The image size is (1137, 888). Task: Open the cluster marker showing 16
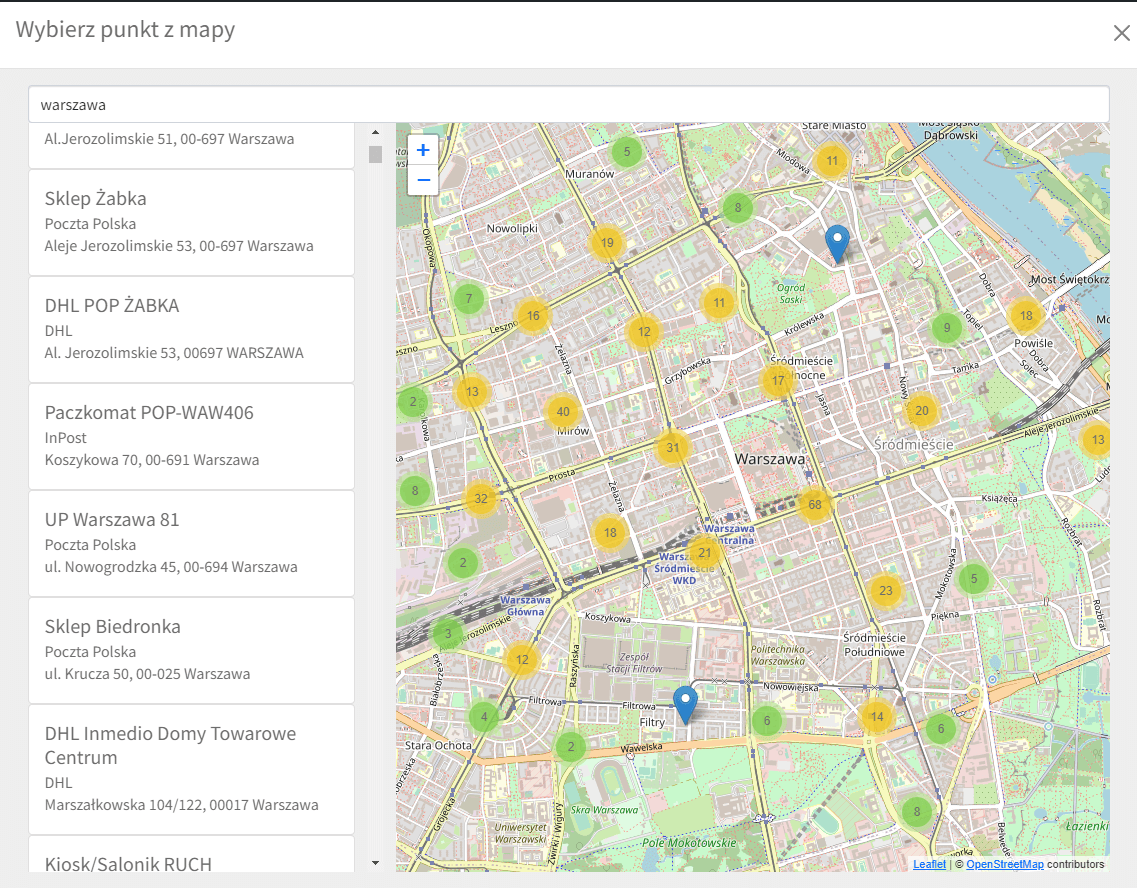[x=533, y=315]
